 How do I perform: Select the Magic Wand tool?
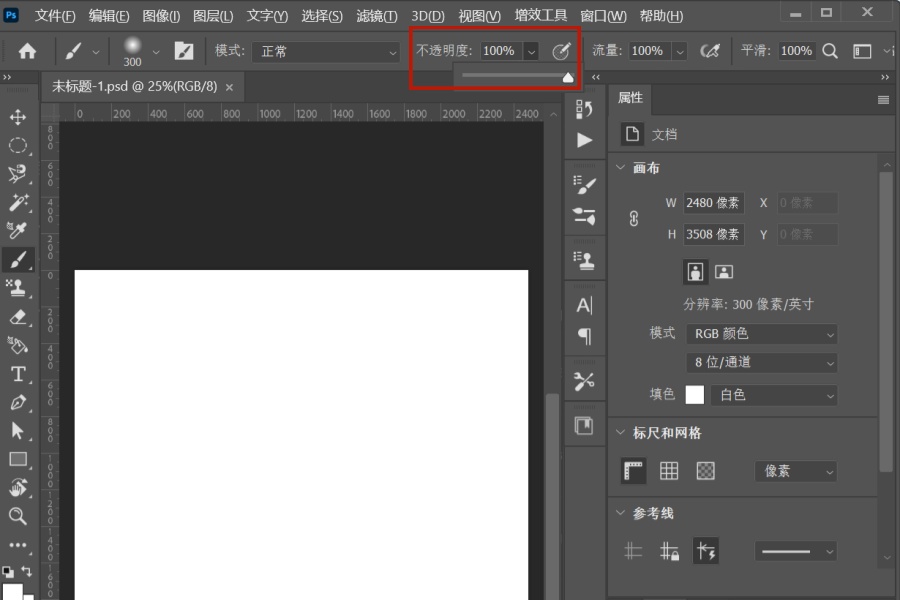tap(18, 202)
